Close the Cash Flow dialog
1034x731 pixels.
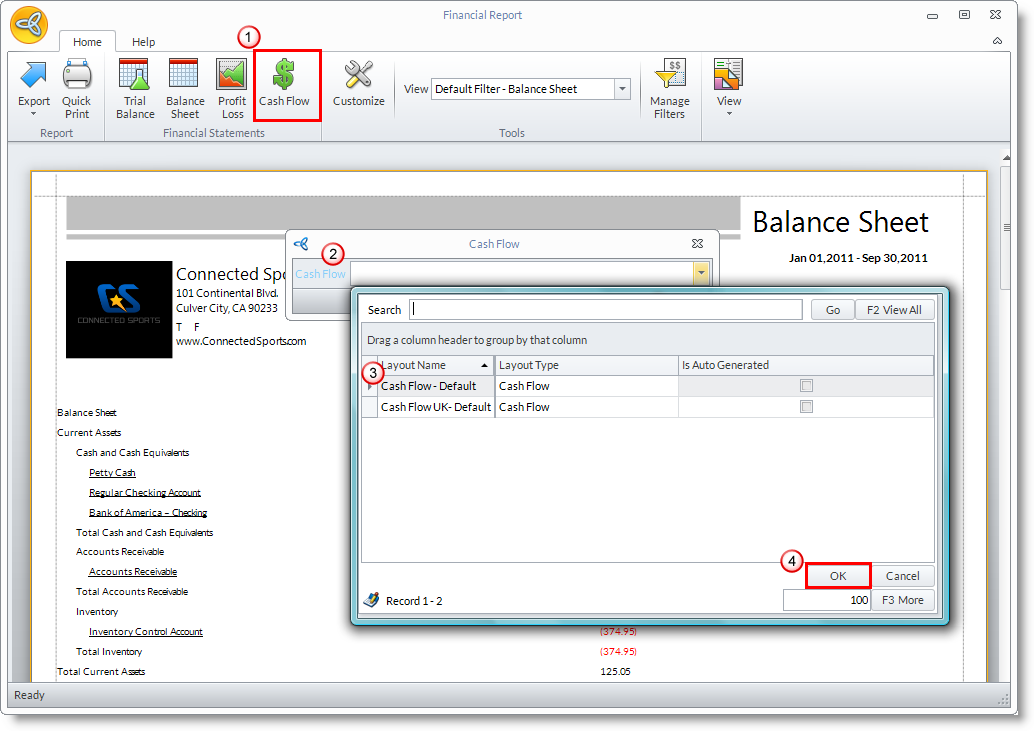click(697, 243)
